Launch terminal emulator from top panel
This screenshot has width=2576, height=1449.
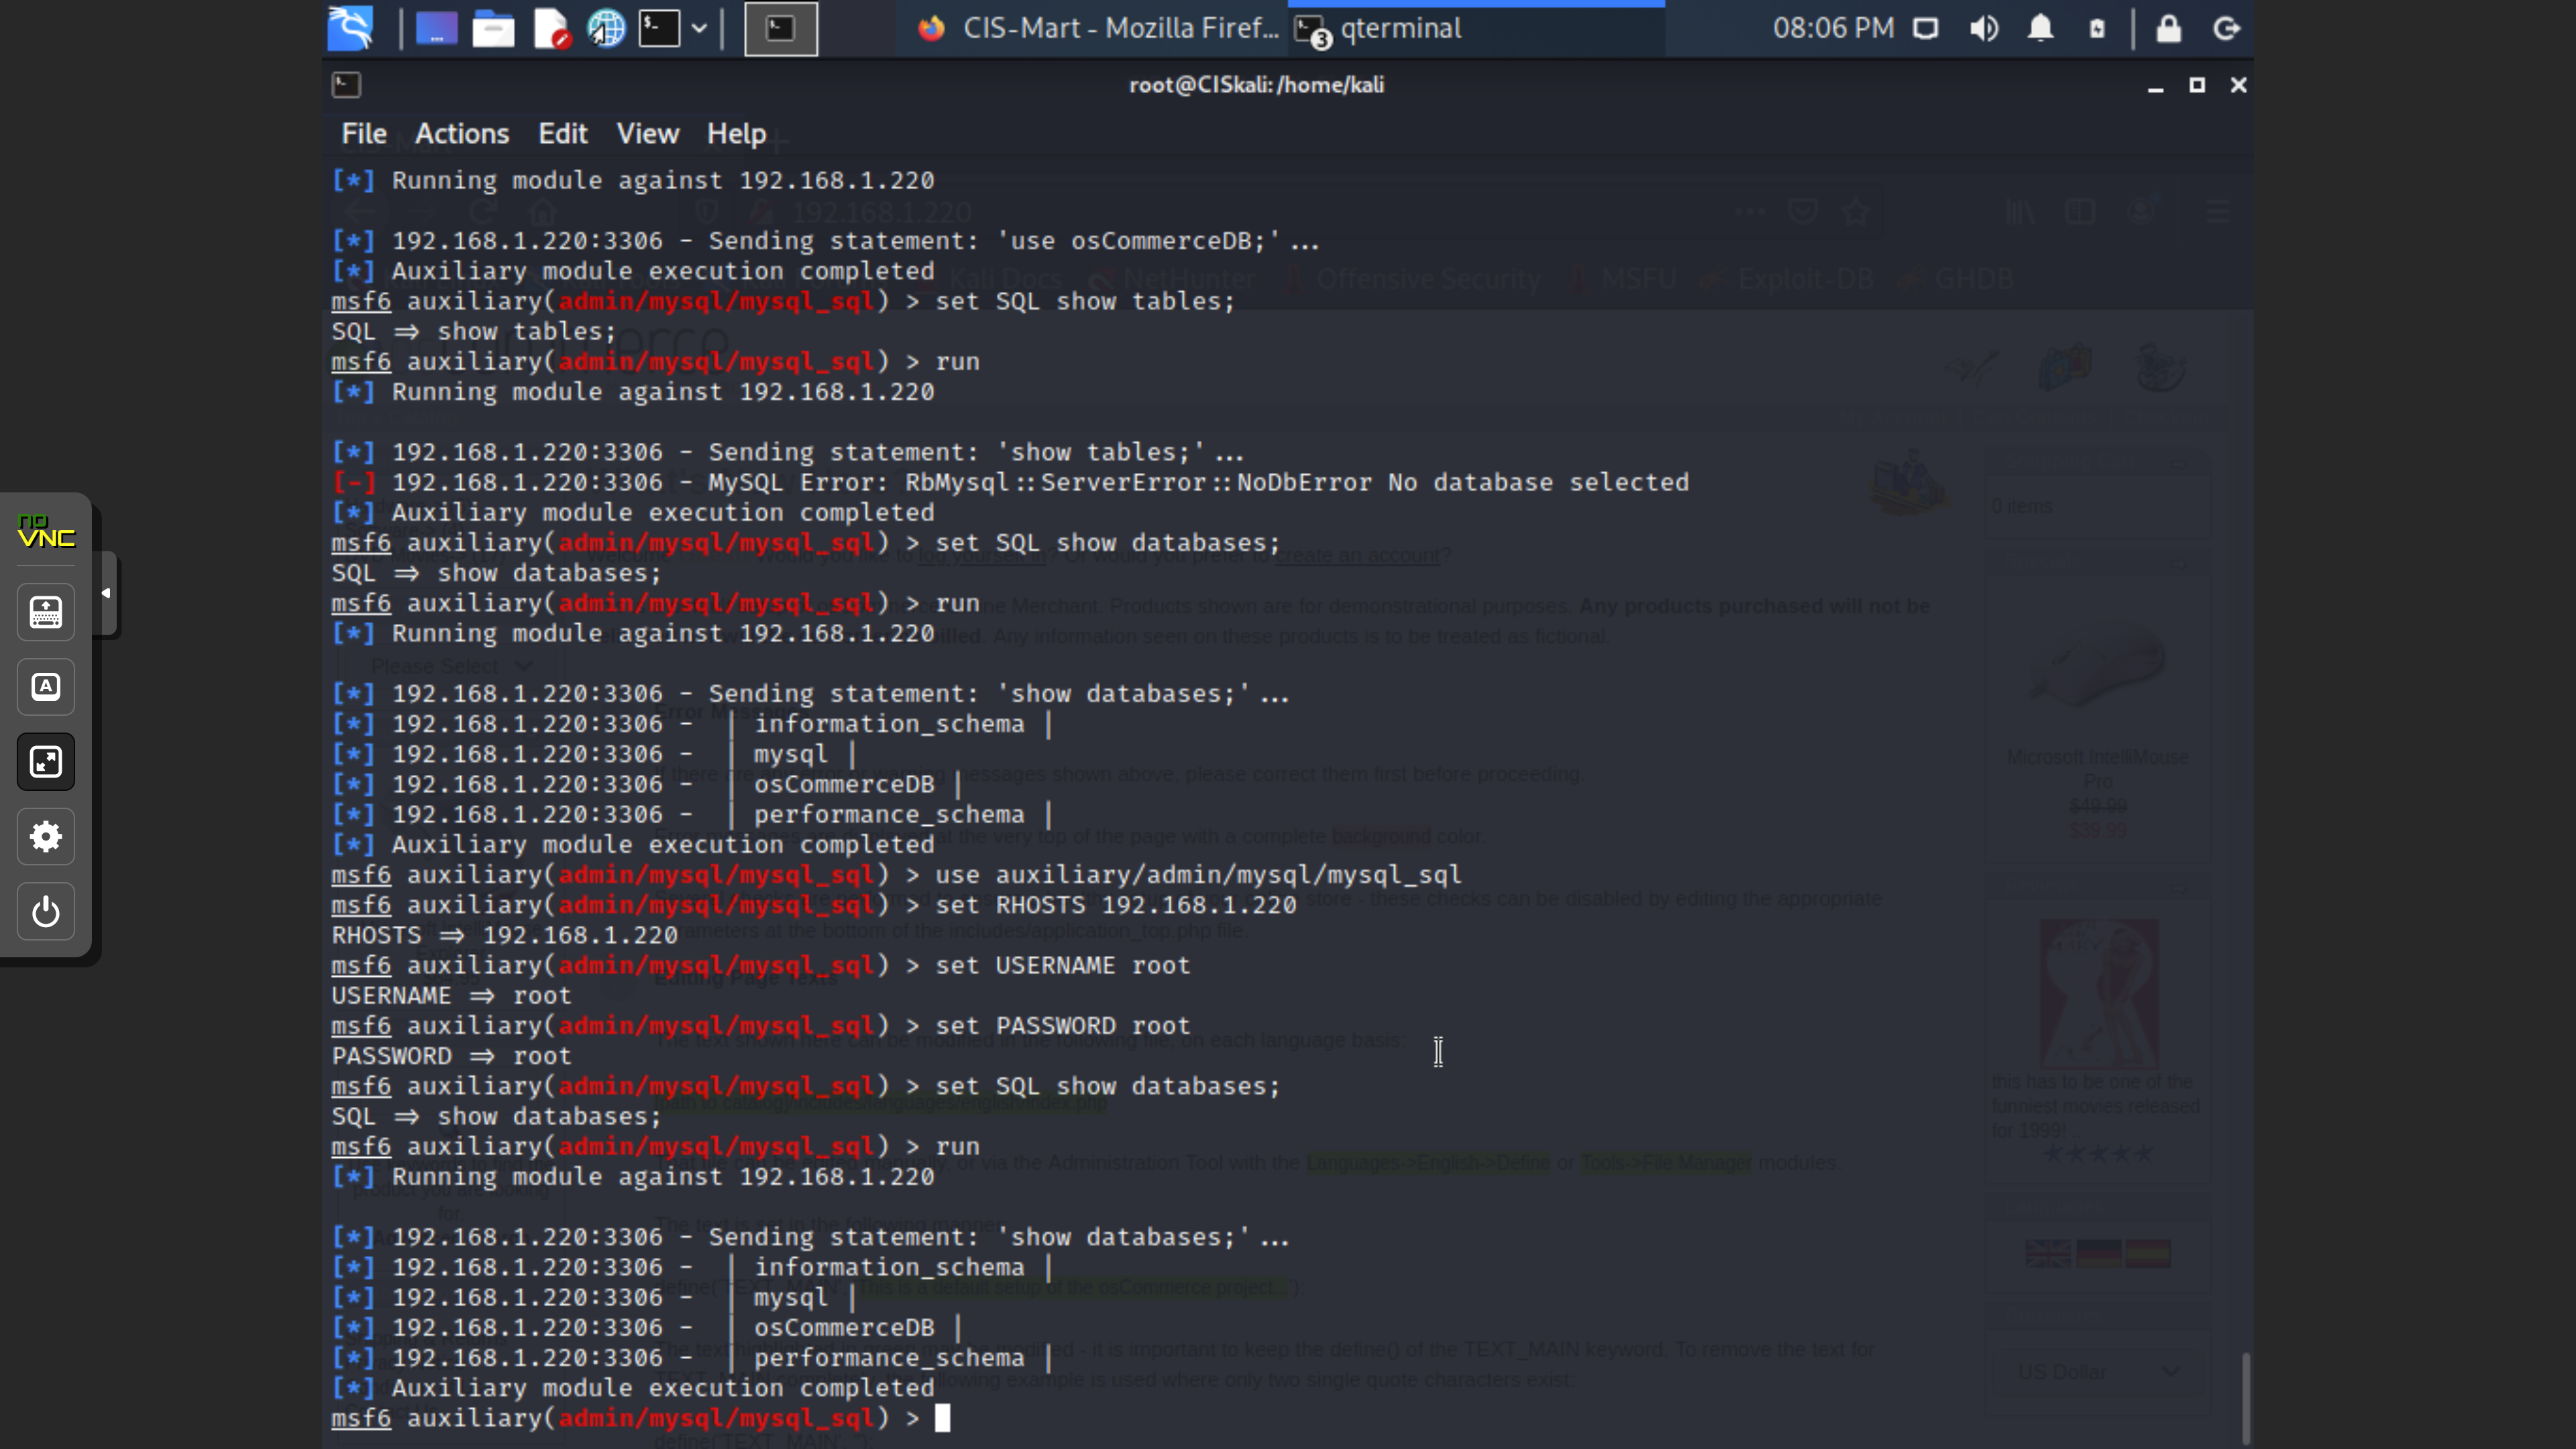pos(660,28)
